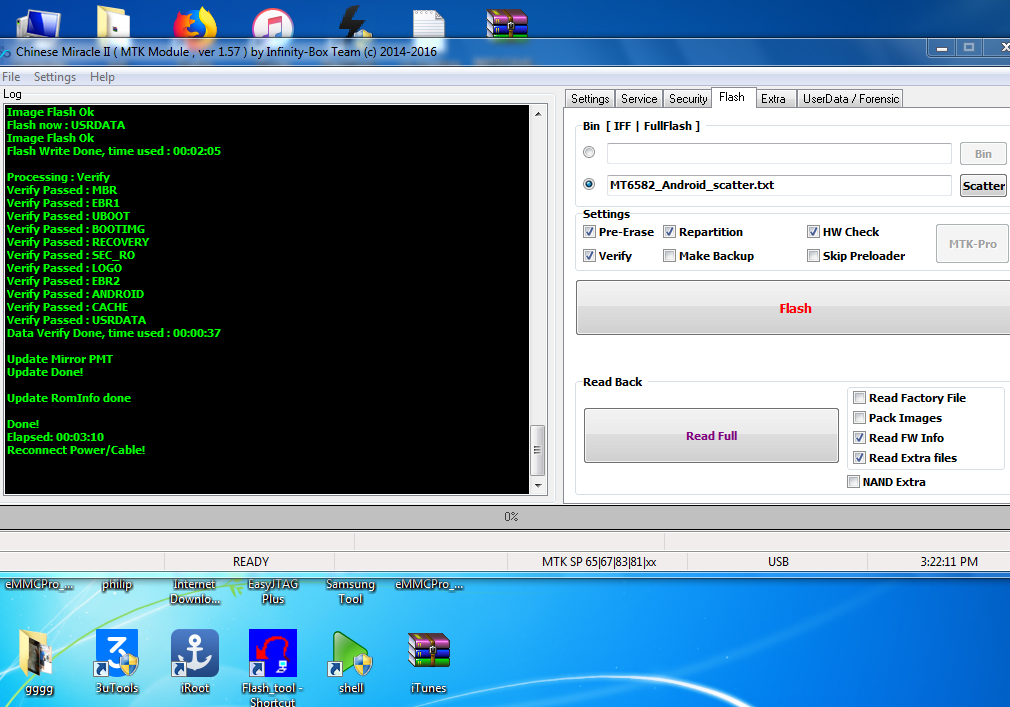Open the Settings menu in menu bar
This screenshot has width=1010, height=707.
point(55,77)
